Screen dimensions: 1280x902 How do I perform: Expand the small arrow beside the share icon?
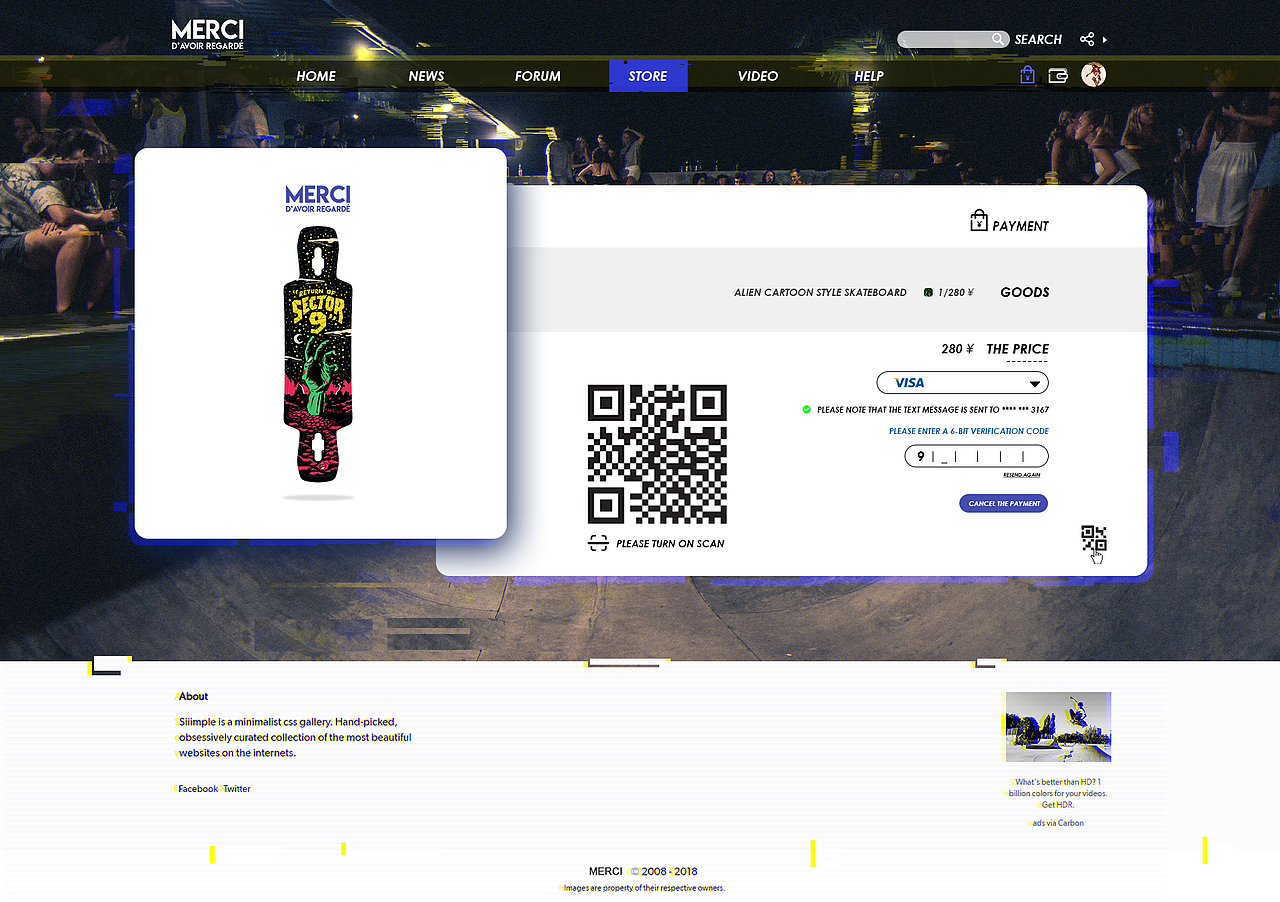pyautogui.click(x=1105, y=40)
